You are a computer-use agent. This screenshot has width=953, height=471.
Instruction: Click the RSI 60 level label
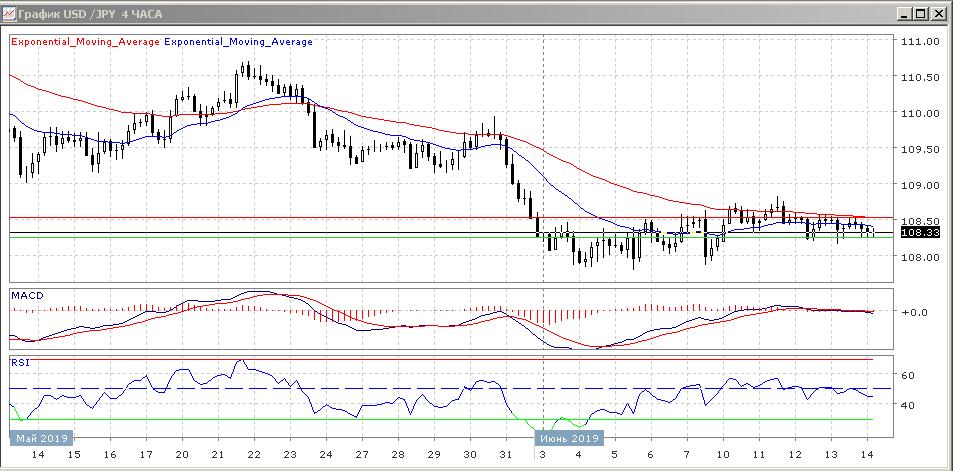[x=908, y=376]
